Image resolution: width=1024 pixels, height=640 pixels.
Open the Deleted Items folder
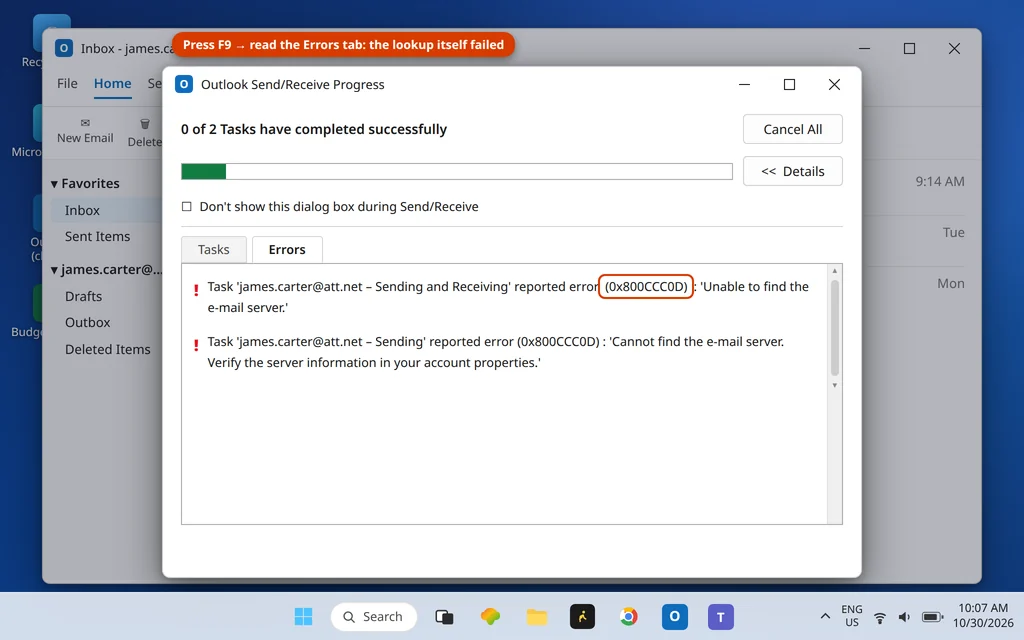[107, 349]
